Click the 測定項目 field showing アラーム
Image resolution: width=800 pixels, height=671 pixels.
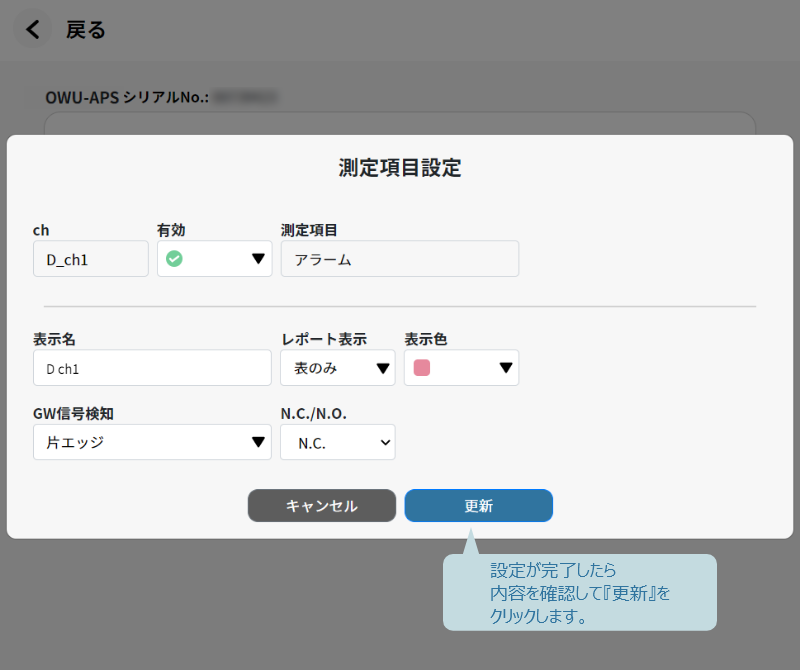[400, 259]
